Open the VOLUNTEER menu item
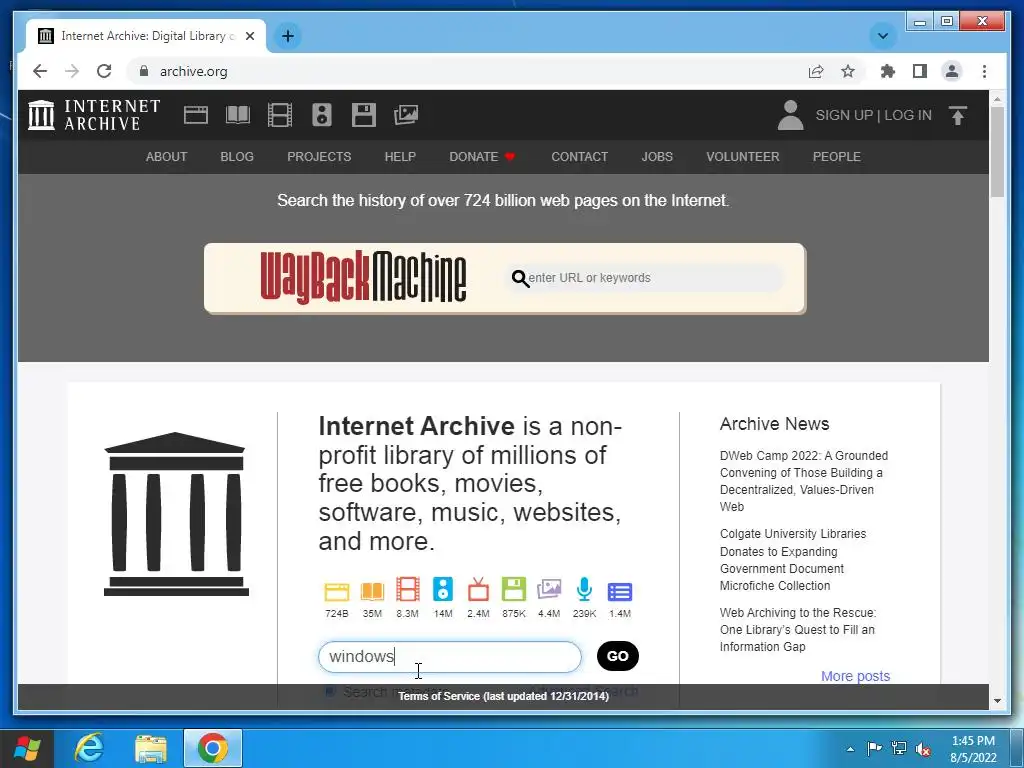Image resolution: width=1024 pixels, height=768 pixels. click(x=743, y=157)
